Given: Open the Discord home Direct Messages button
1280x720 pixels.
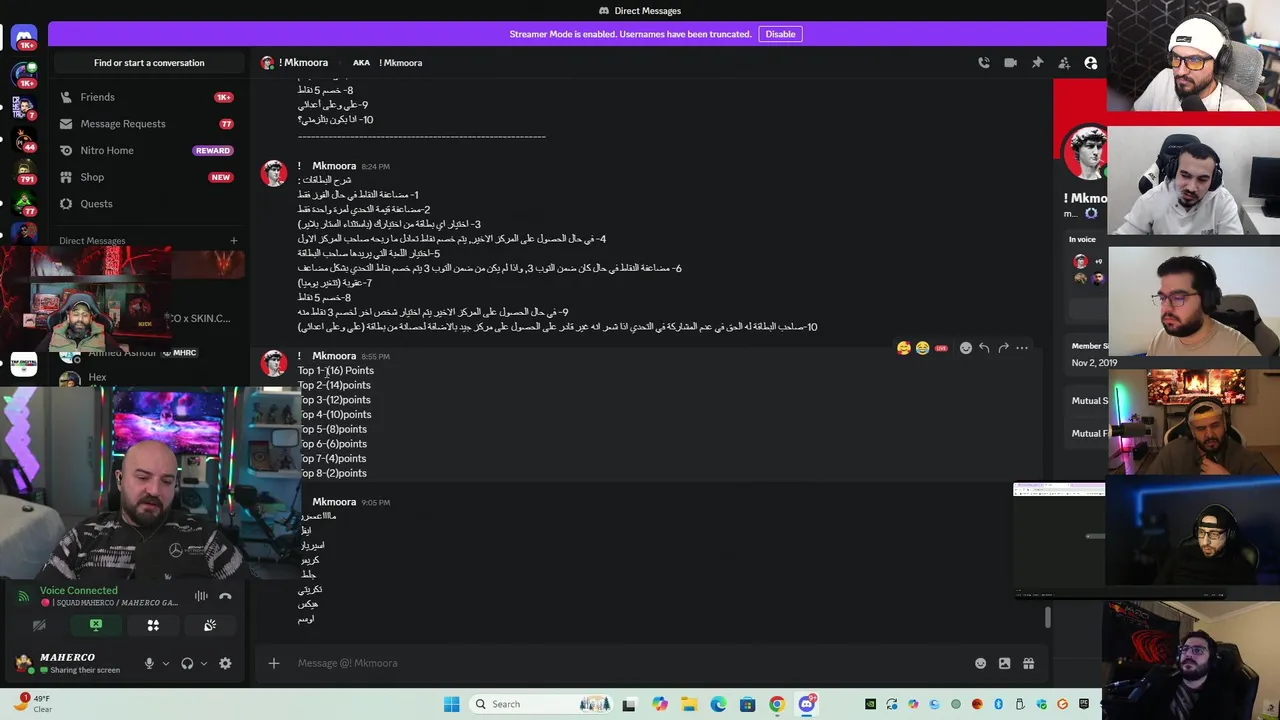Looking at the screenshot, I should [24, 38].
